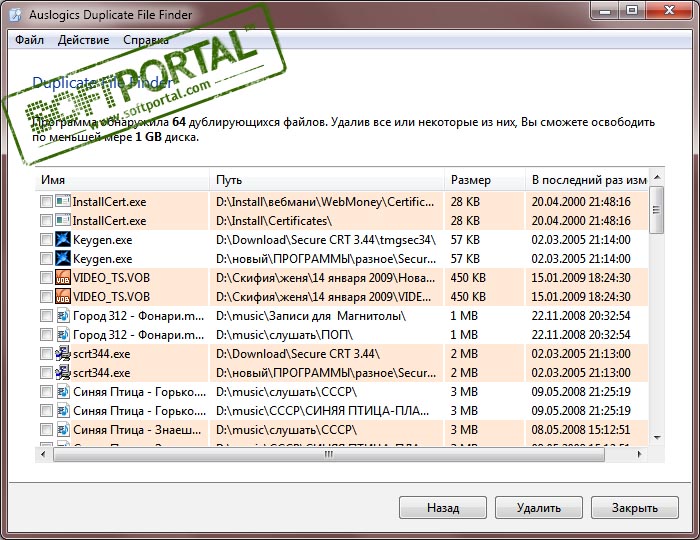700x540 pixels.
Task: Sort by В последний раз изм column
Action: pyautogui.click(x=587, y=180)
